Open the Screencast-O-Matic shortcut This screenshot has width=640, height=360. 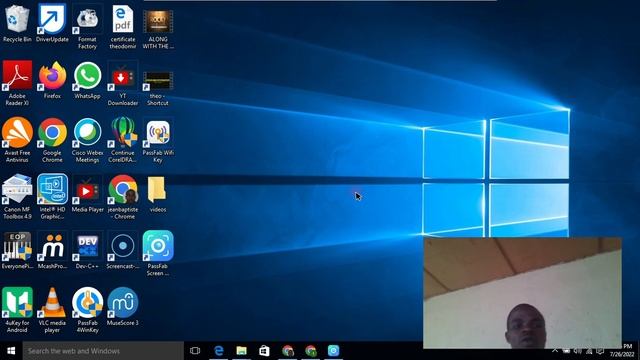click(122, 250)
